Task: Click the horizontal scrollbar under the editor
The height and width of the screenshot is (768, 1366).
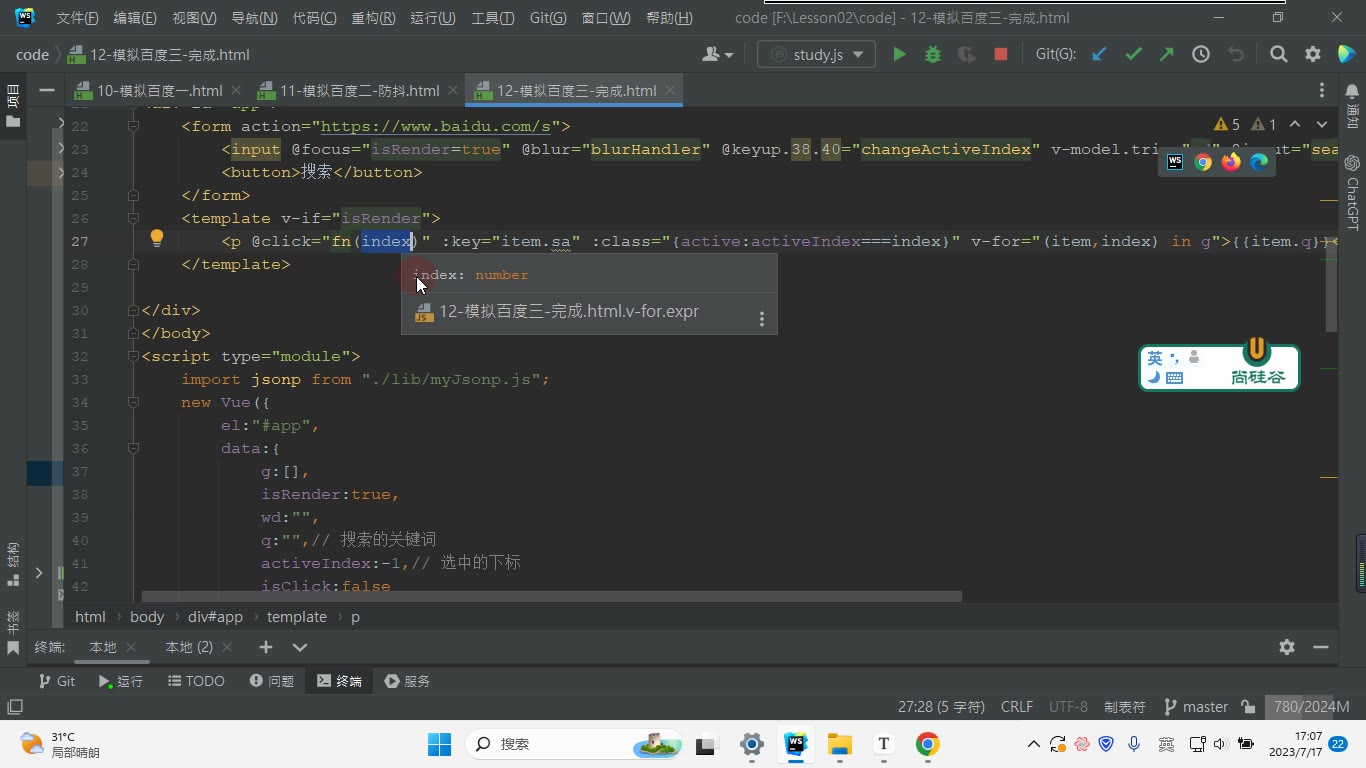Action: tap(552, 597)
